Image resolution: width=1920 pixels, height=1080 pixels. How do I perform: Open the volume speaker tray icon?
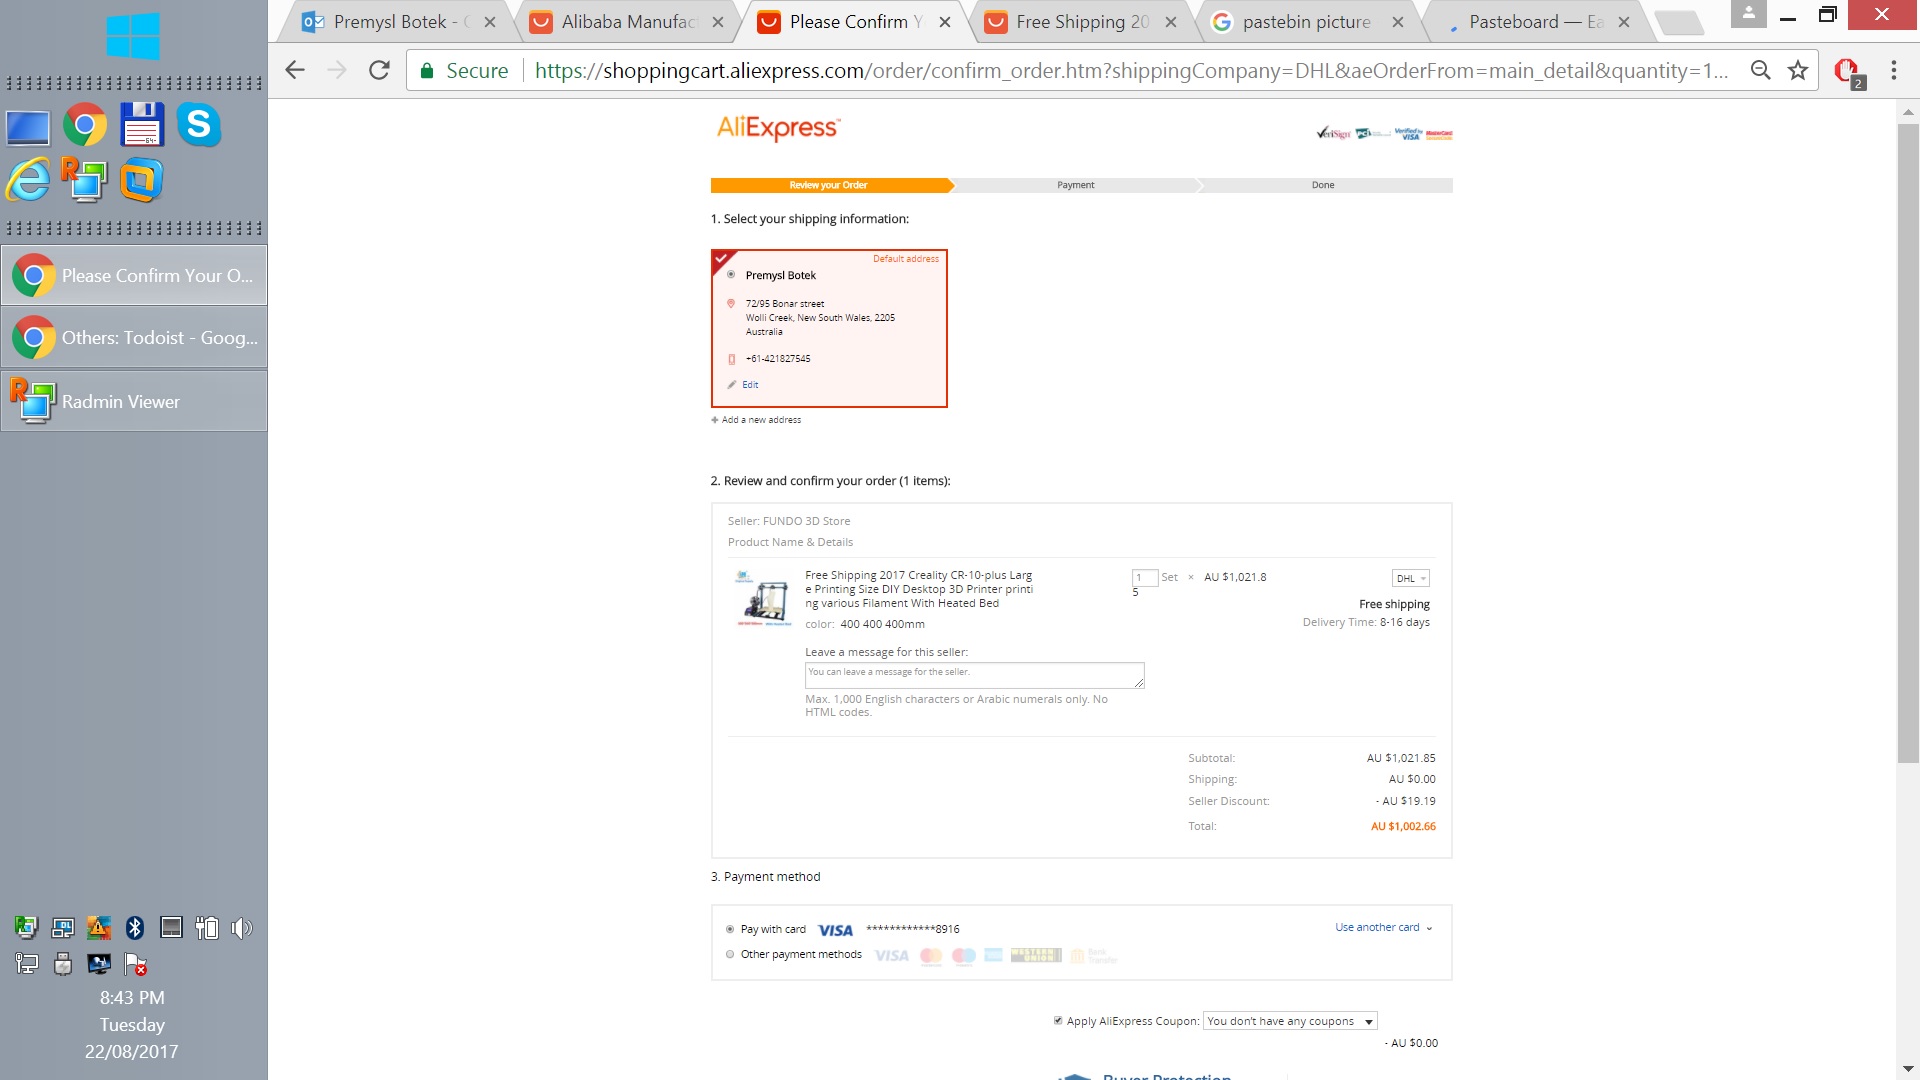click(242, 928)
